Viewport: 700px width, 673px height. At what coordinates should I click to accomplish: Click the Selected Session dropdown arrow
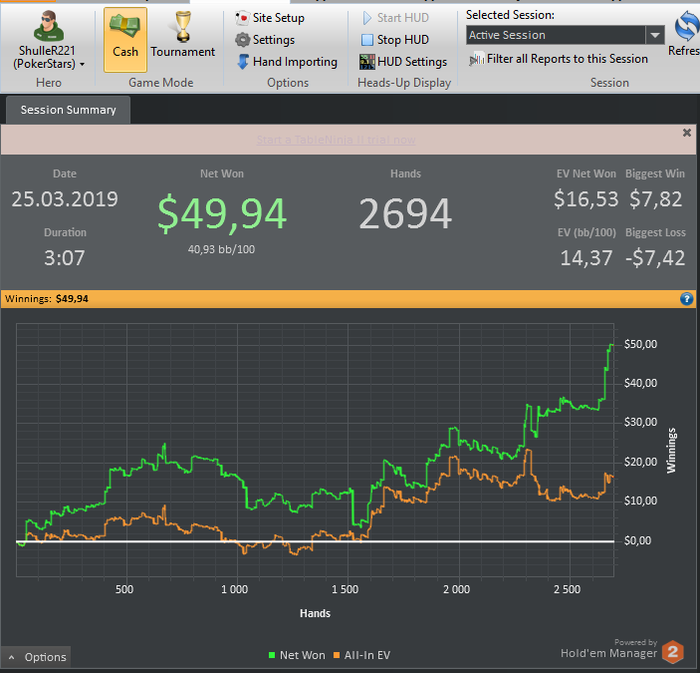pyautogui.click(x=655, y=35)
